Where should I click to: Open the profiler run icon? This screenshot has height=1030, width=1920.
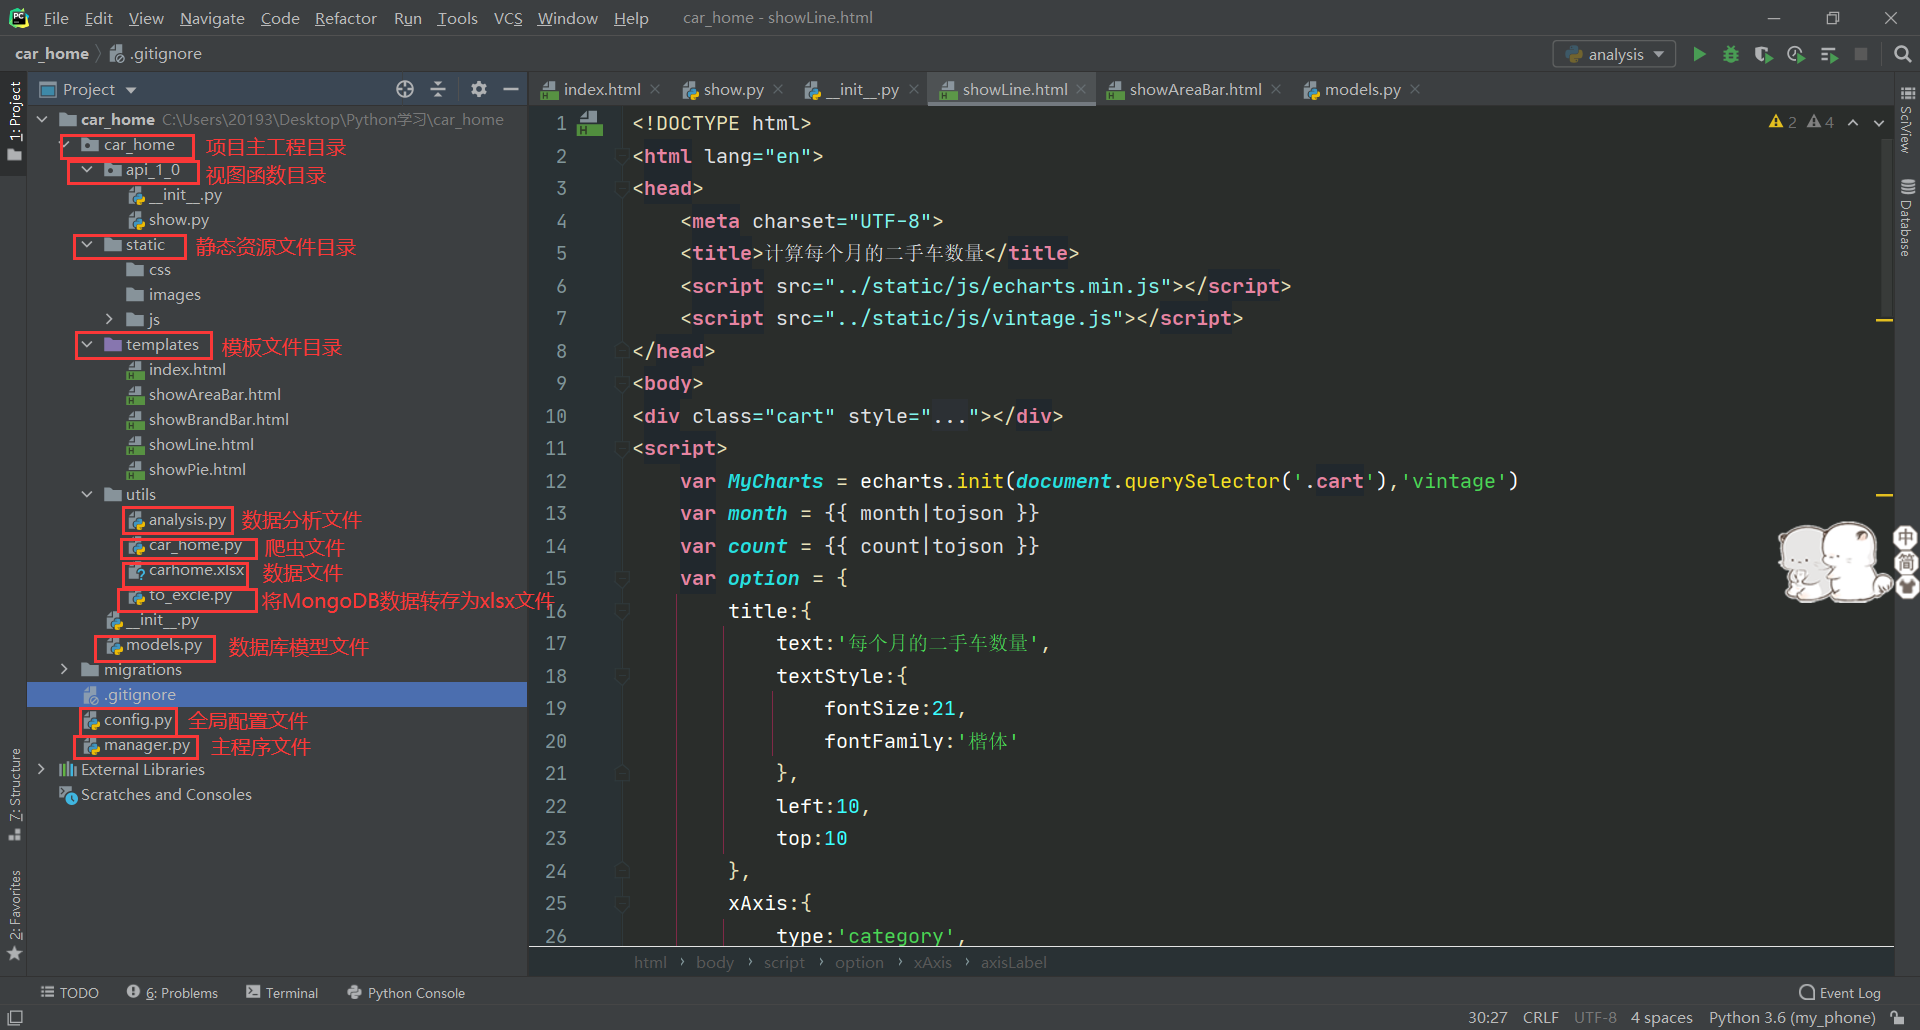pos(1796,54)
